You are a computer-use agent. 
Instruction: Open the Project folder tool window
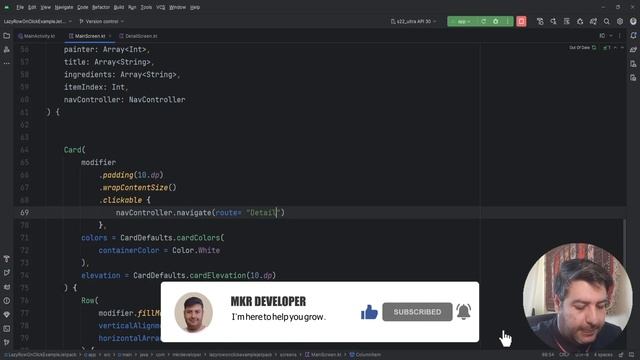(x=7, y=36)
